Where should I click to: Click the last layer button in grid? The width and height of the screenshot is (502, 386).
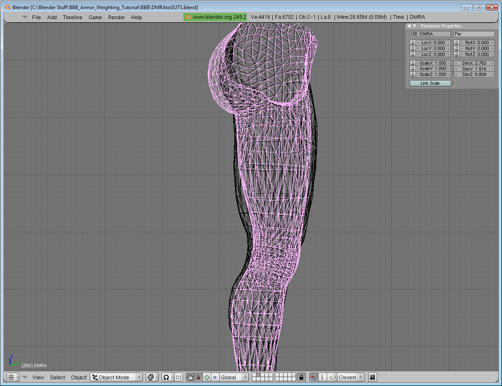(x=293, y=379)
